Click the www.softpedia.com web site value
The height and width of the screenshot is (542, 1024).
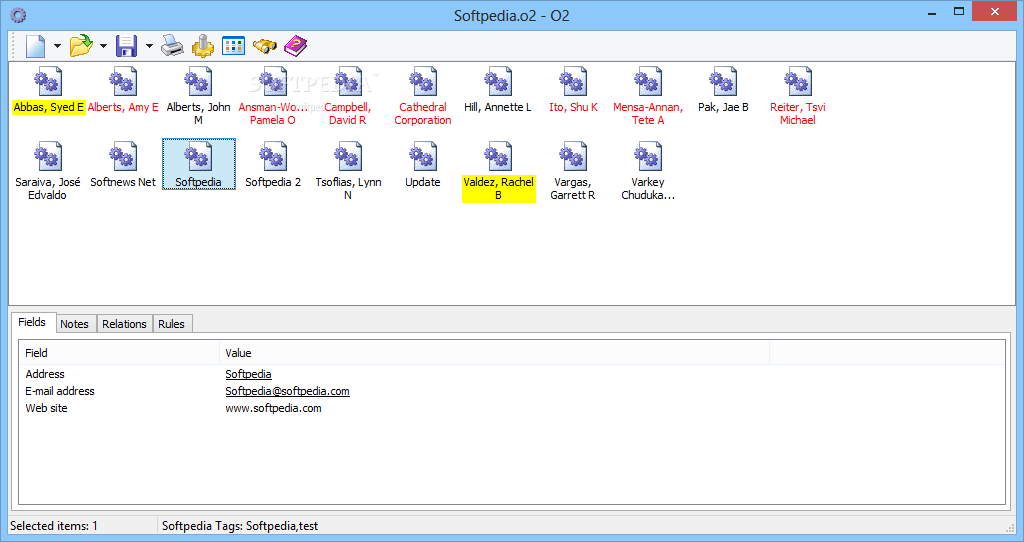pos(274,408)
